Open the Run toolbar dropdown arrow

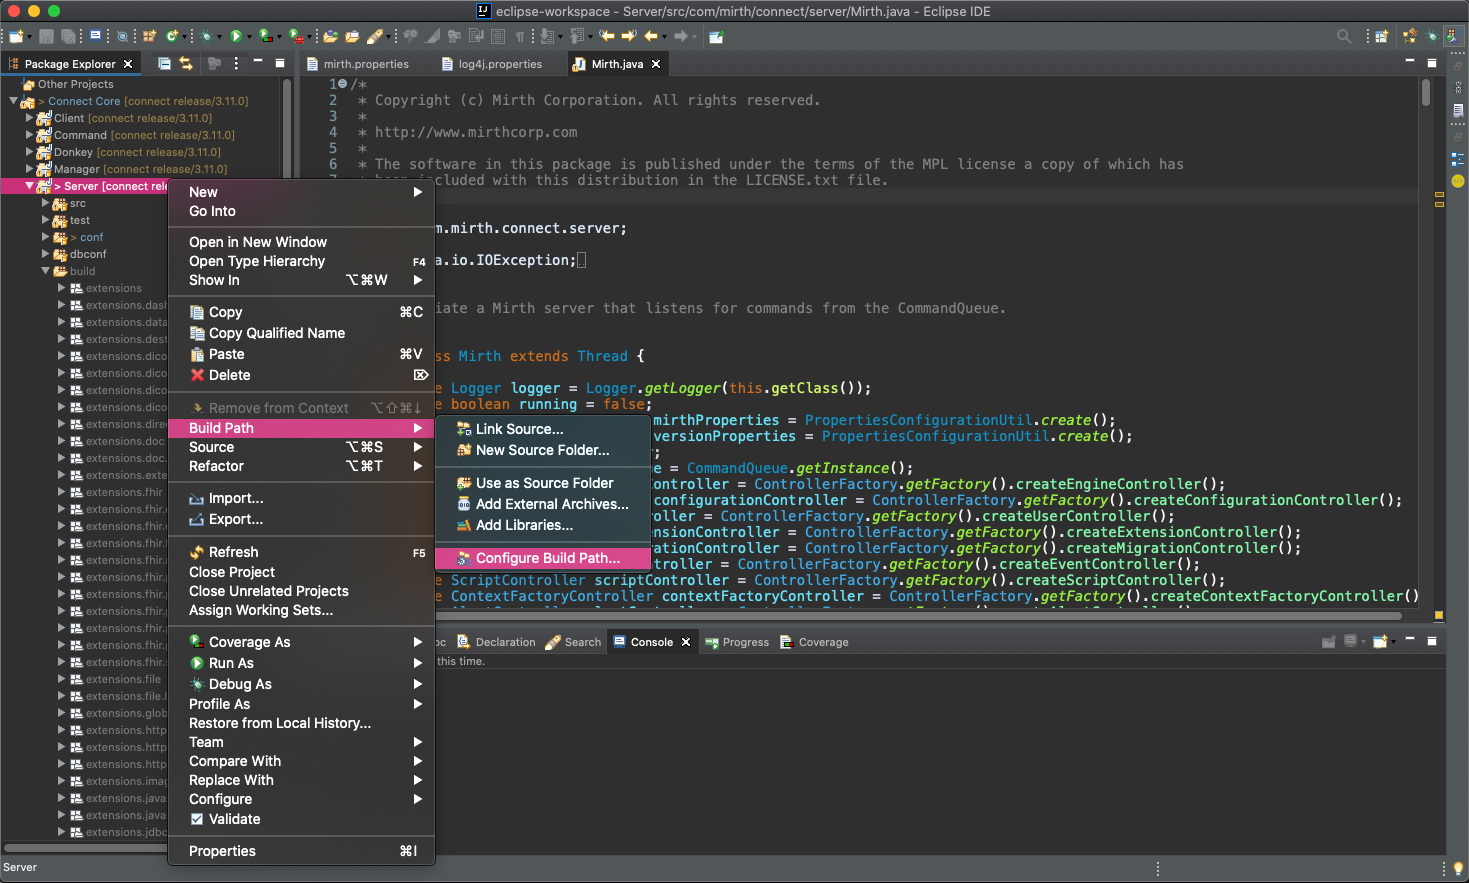[248, 37]
